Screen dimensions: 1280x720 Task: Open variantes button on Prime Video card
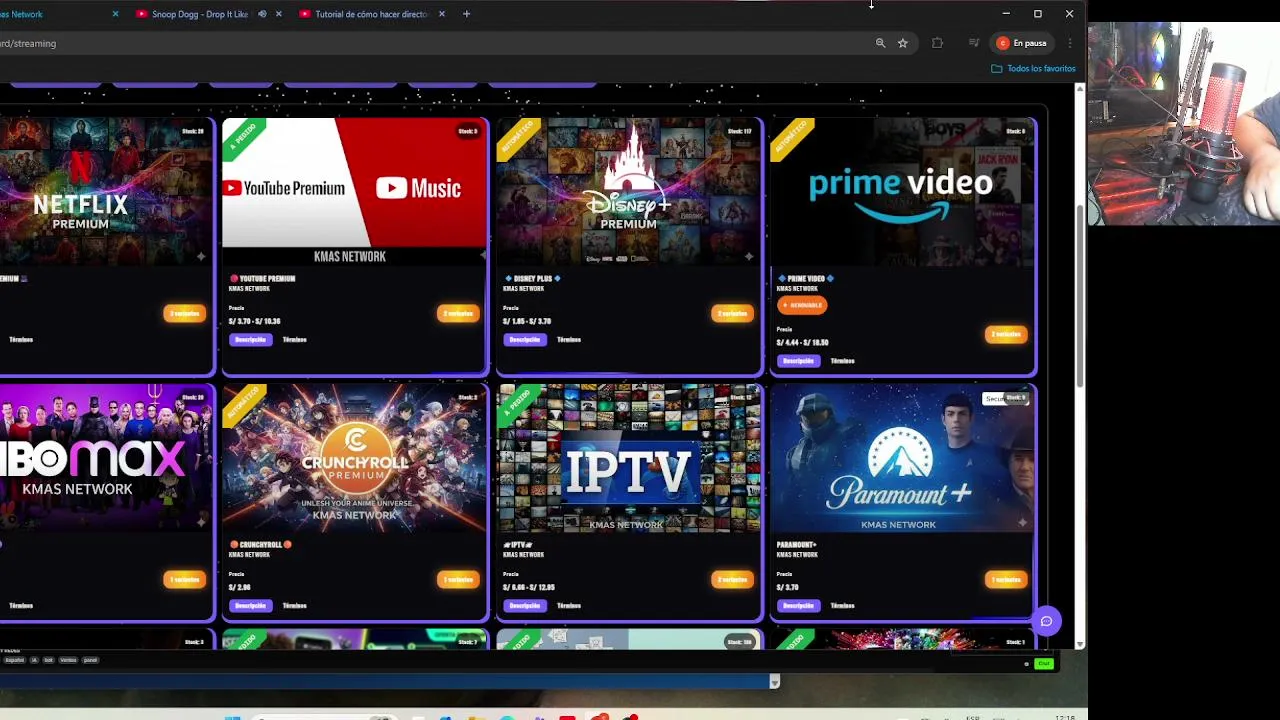tap(1006, 334)
